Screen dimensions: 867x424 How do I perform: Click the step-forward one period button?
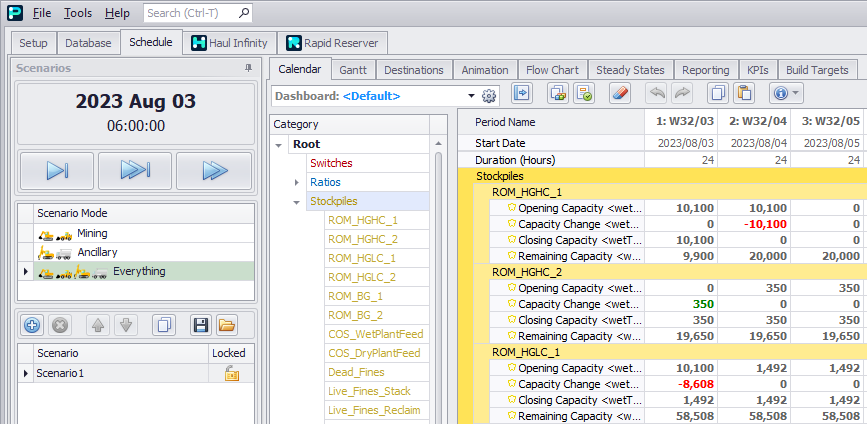click(x=57, y=171)
